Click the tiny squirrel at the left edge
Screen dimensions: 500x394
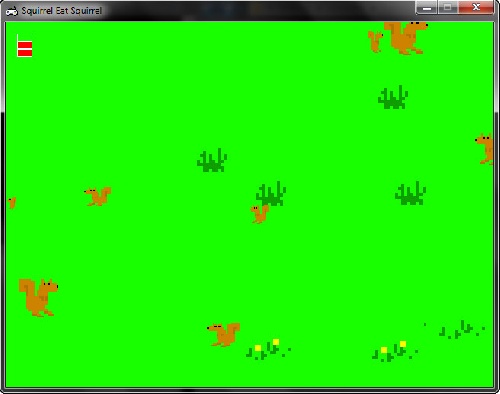(12, 203)
